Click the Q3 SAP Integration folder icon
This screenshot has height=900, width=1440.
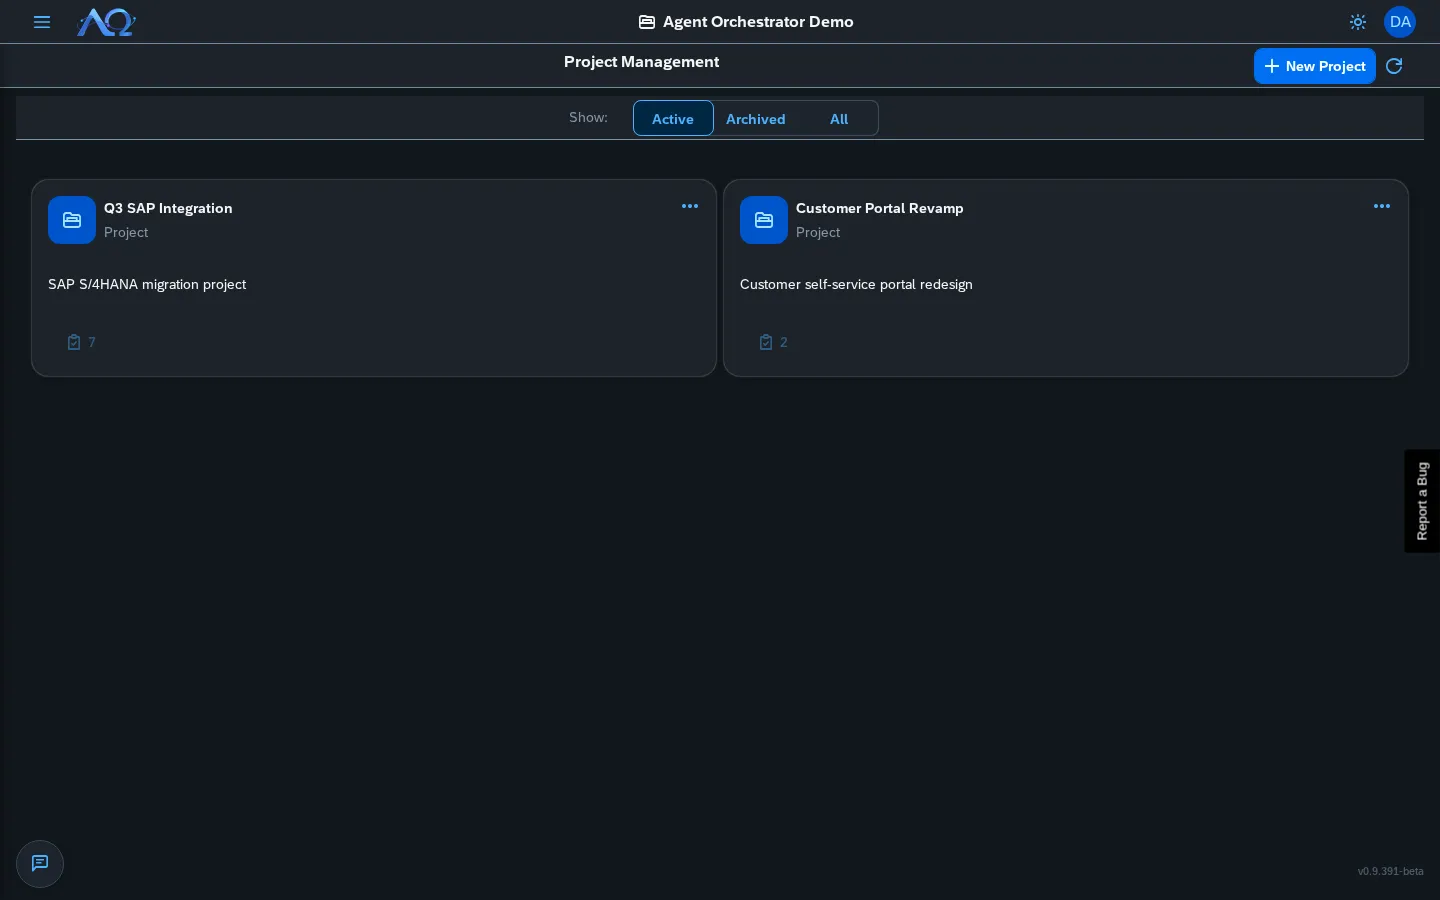point(72,220)
